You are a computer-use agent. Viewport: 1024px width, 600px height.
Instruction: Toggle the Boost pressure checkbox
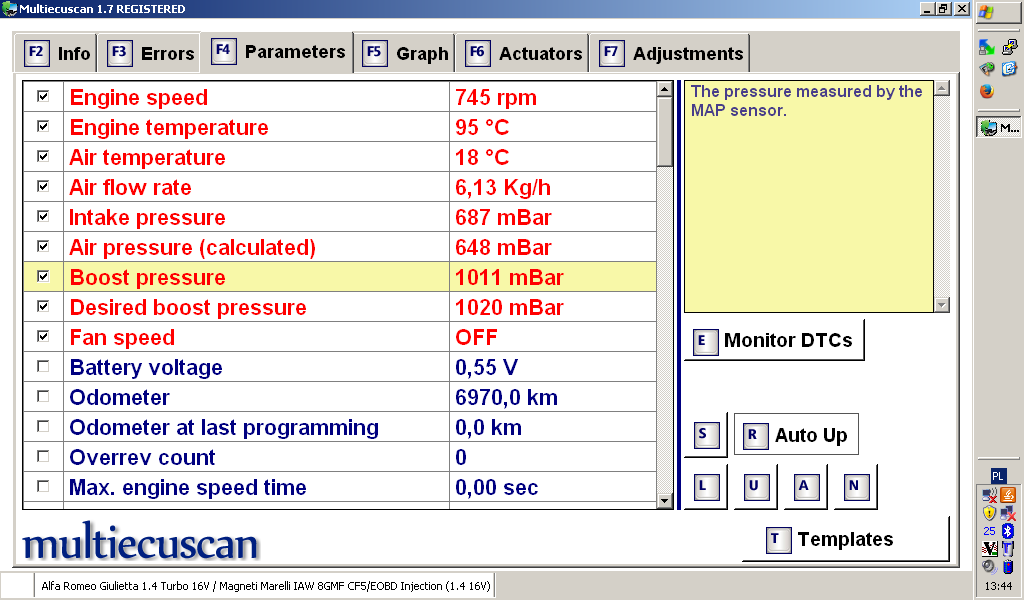(43, 277)
